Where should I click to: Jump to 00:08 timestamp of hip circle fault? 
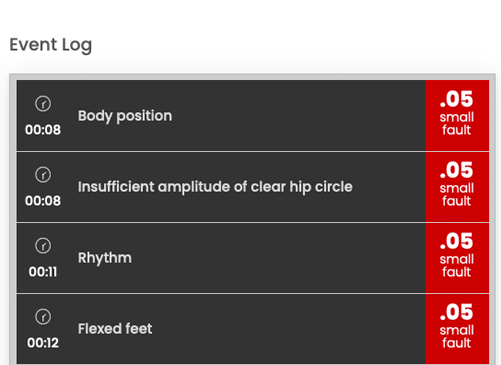[43, 201]
